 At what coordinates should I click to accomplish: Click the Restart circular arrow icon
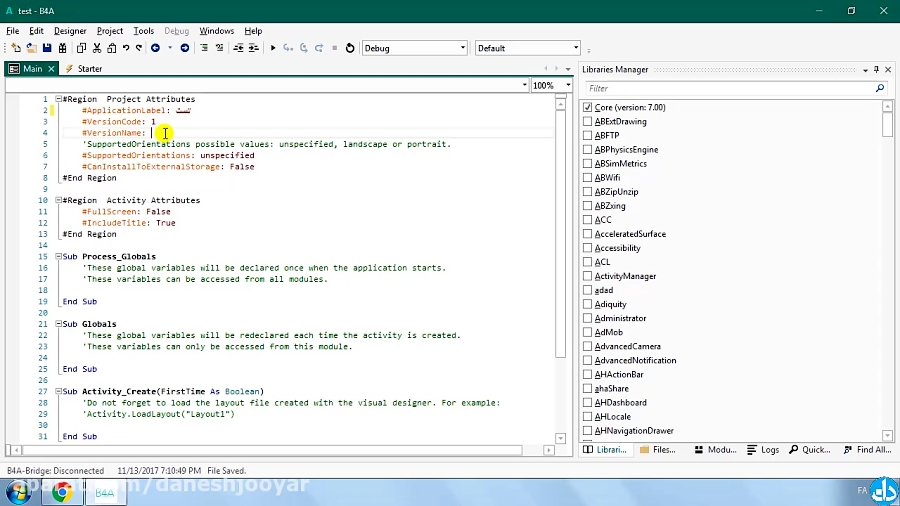pos(350,48)
